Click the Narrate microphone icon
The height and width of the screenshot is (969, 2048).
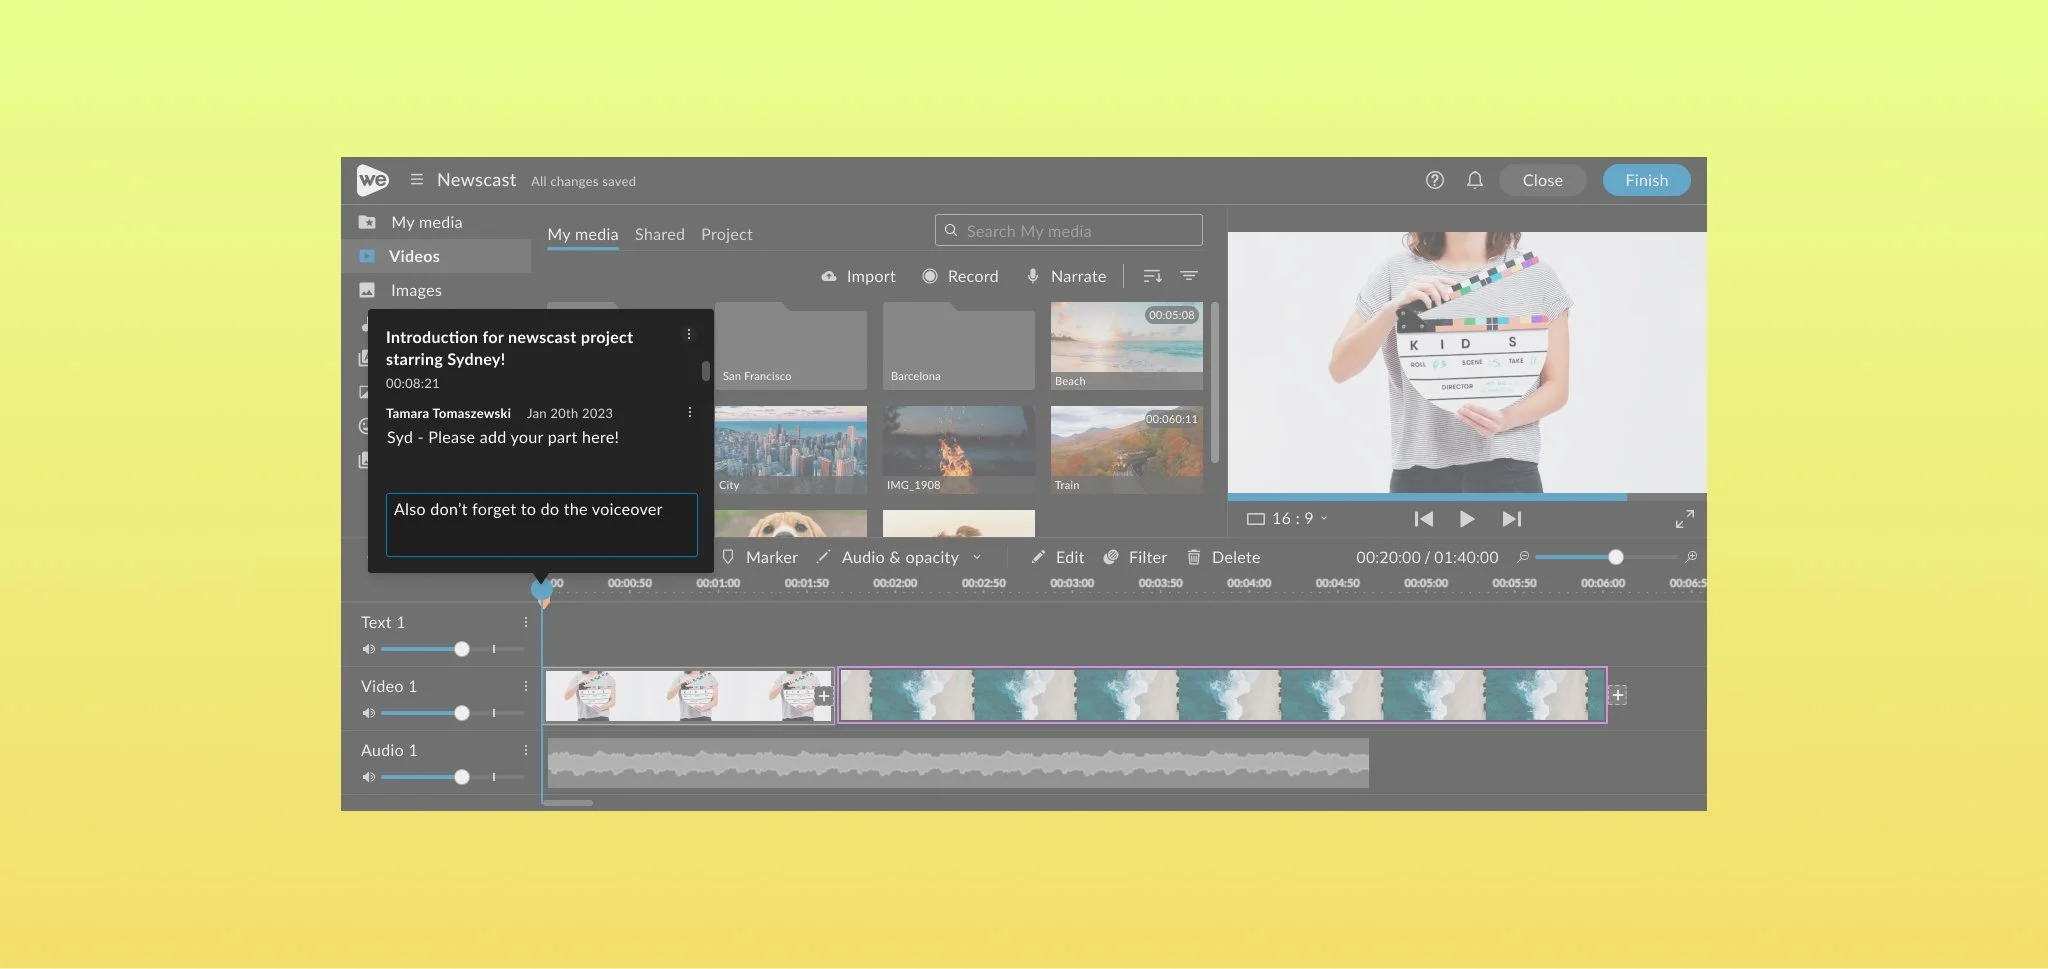[x=1033, y=276]
